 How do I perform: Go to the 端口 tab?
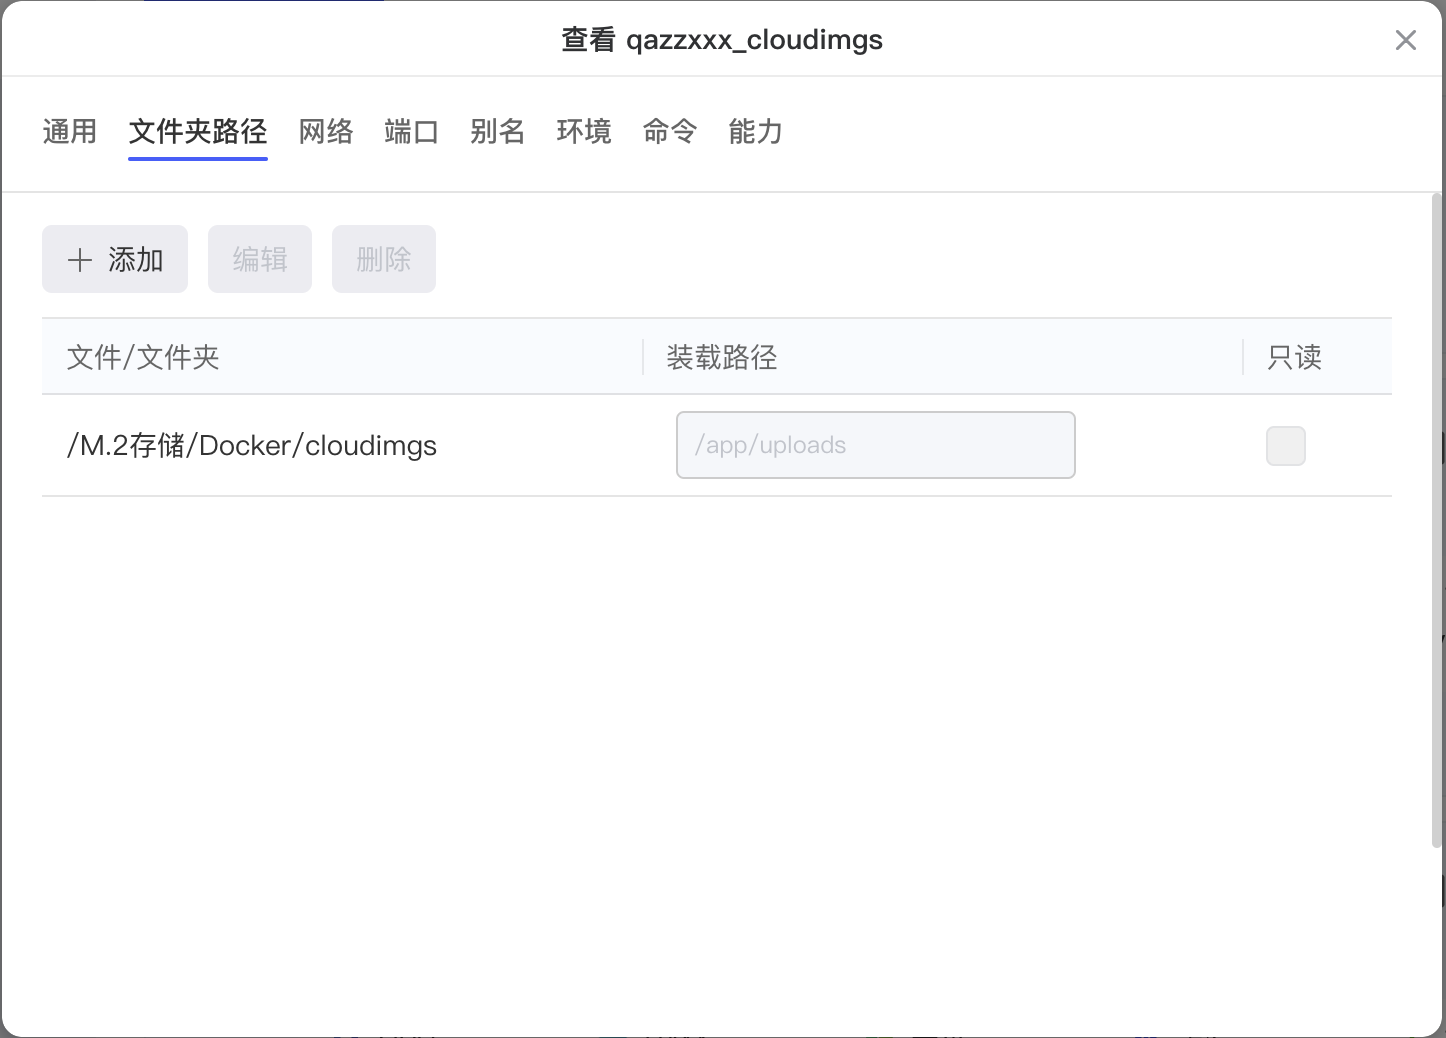pos(412,131)
